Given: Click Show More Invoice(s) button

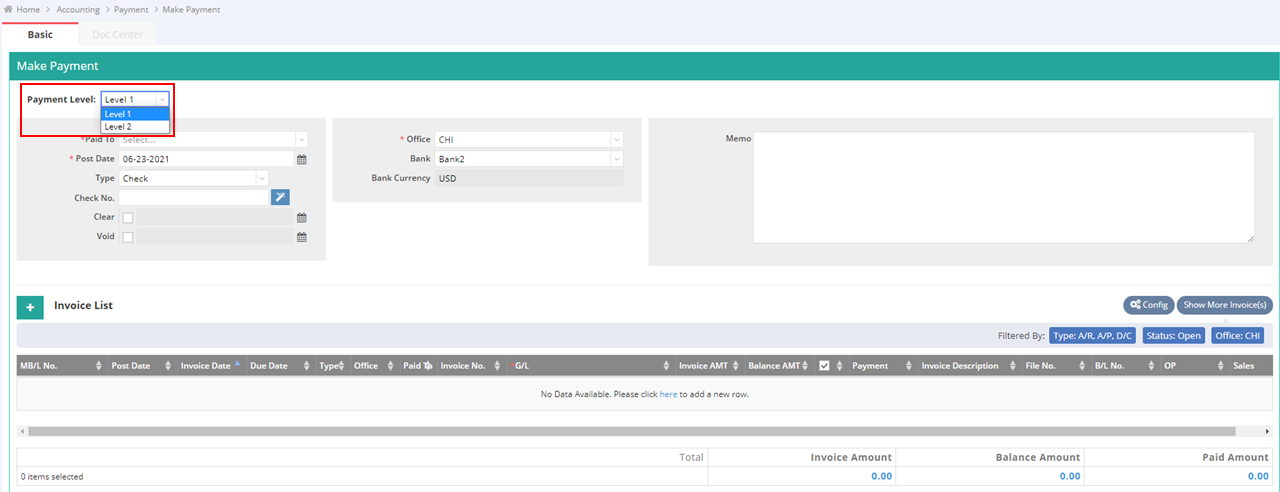Looking at the screenshot, I should (1224, 305).
